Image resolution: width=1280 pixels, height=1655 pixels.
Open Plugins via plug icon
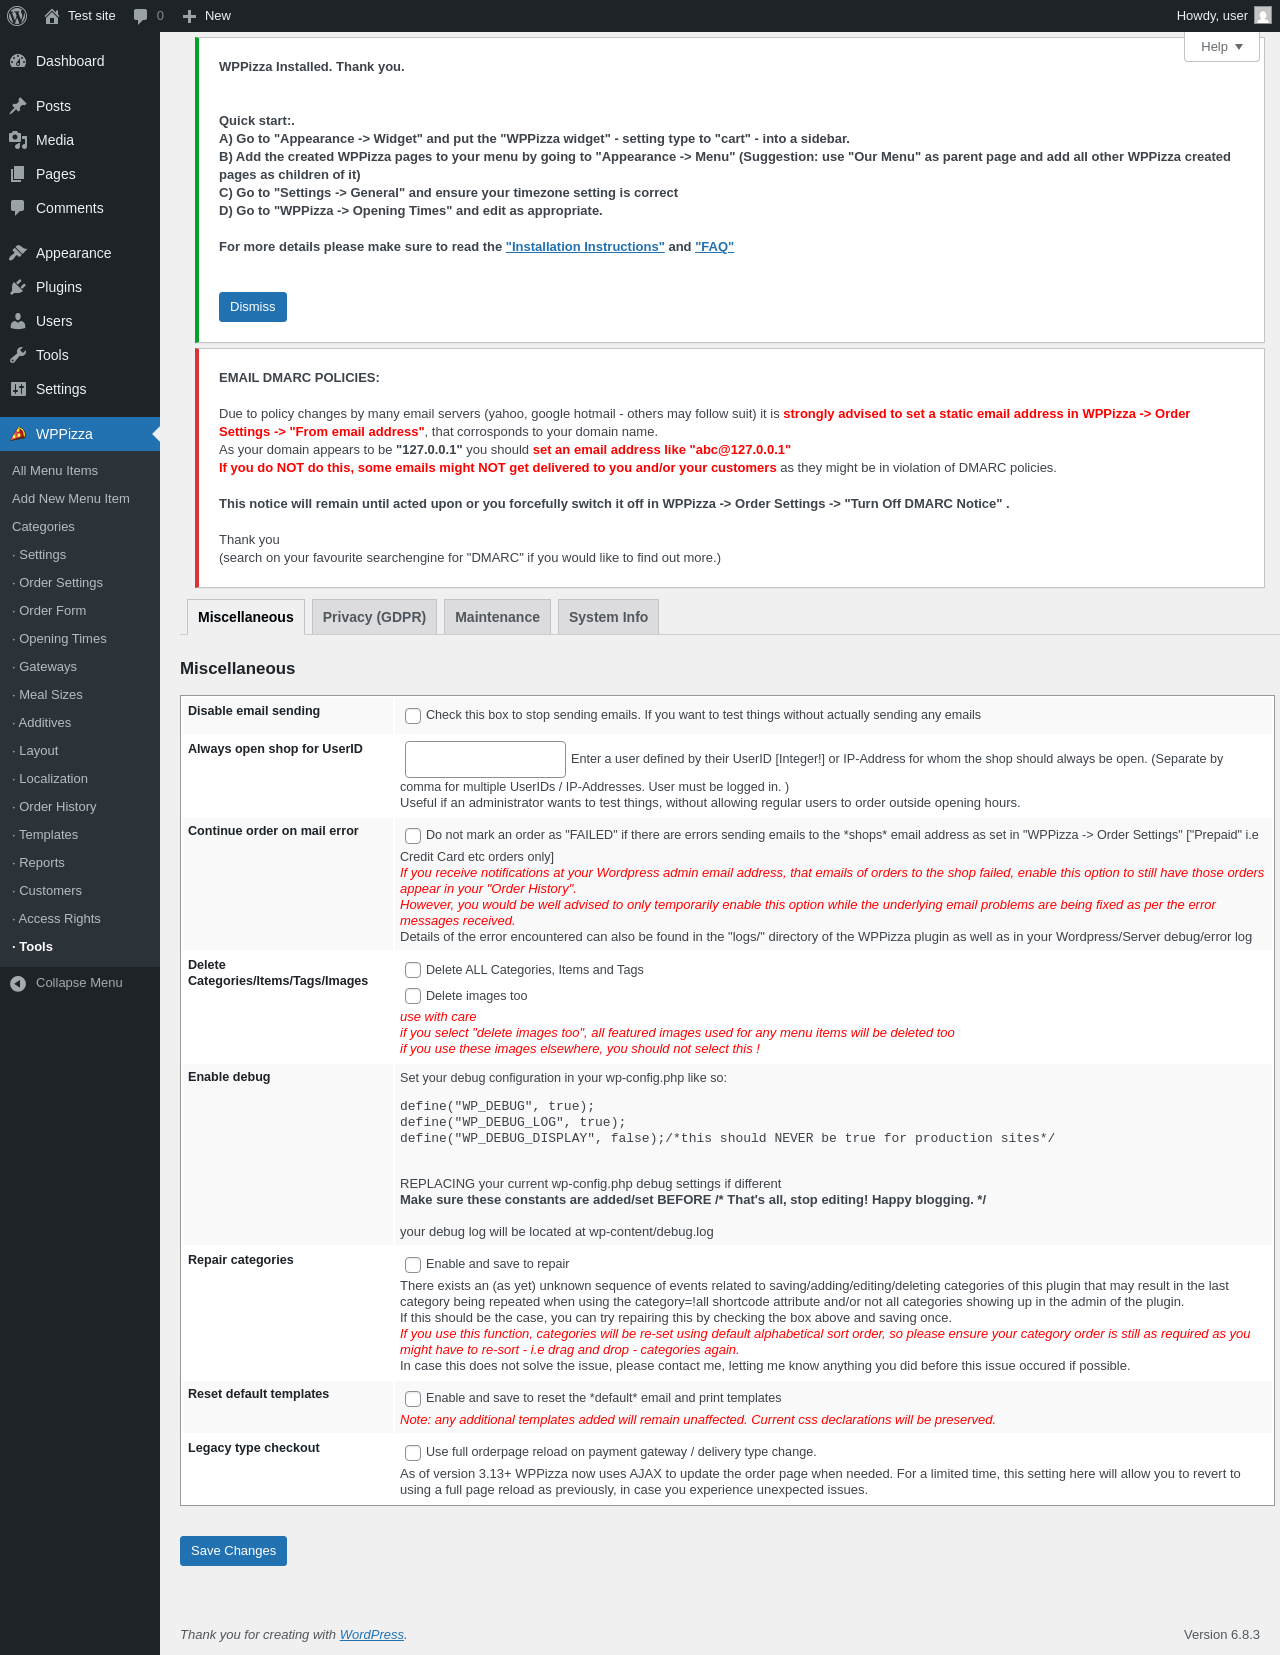coord(18,287)
